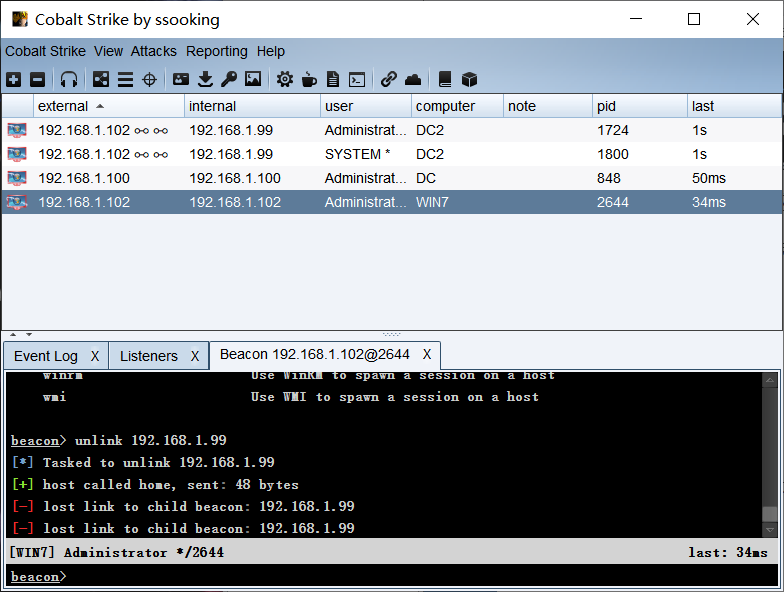Viewport: 784px width, 592px height.
Task: Open the Reporting menu
Action: (216, 52)
